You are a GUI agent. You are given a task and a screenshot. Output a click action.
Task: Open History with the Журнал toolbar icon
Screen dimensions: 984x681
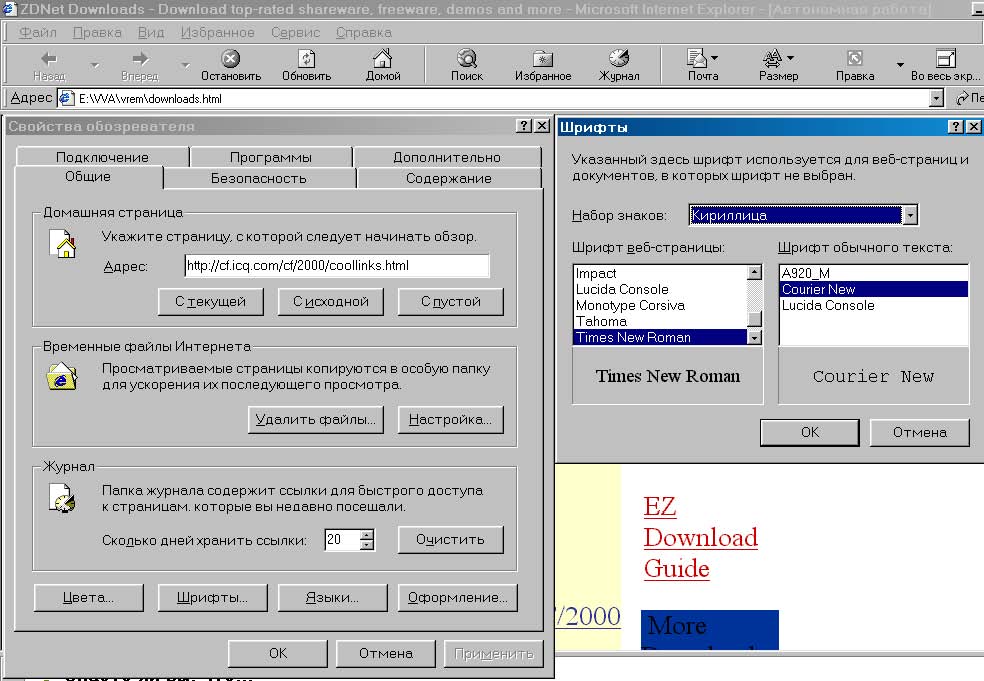619,58
